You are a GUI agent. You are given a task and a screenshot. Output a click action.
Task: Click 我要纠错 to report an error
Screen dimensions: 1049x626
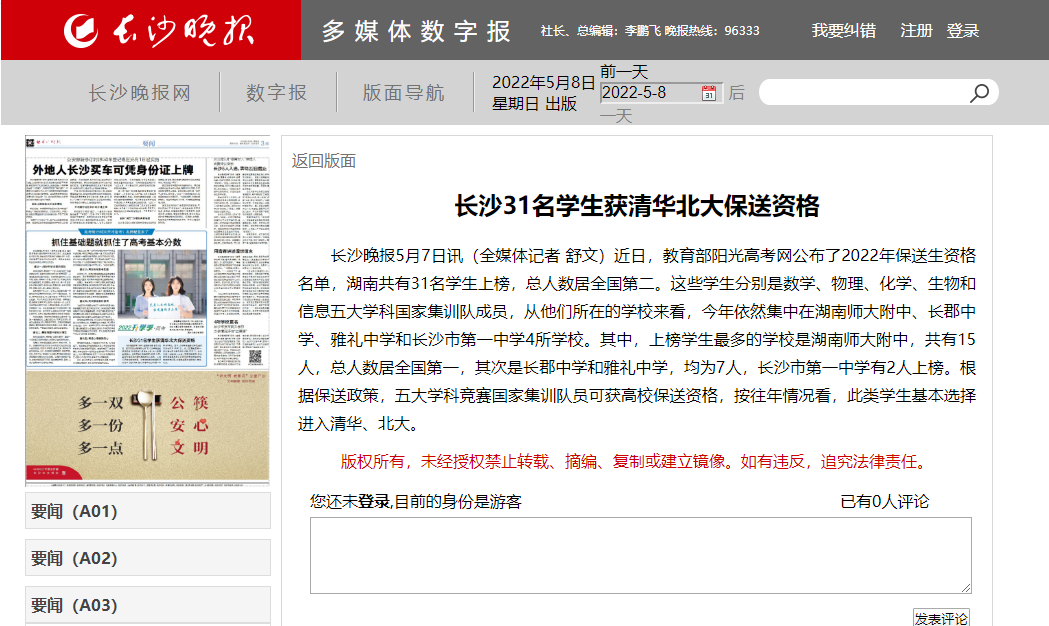click(x=843, y=31)
